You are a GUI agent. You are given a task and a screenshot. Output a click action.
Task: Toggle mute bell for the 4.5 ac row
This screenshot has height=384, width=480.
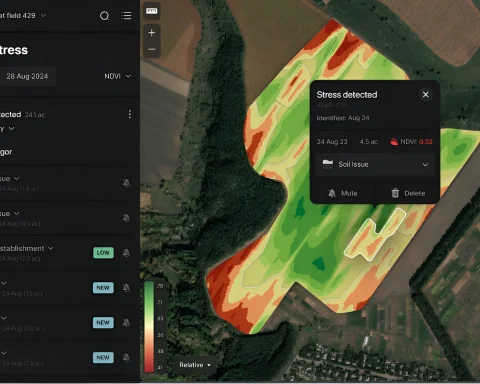(x=126, y=218)
